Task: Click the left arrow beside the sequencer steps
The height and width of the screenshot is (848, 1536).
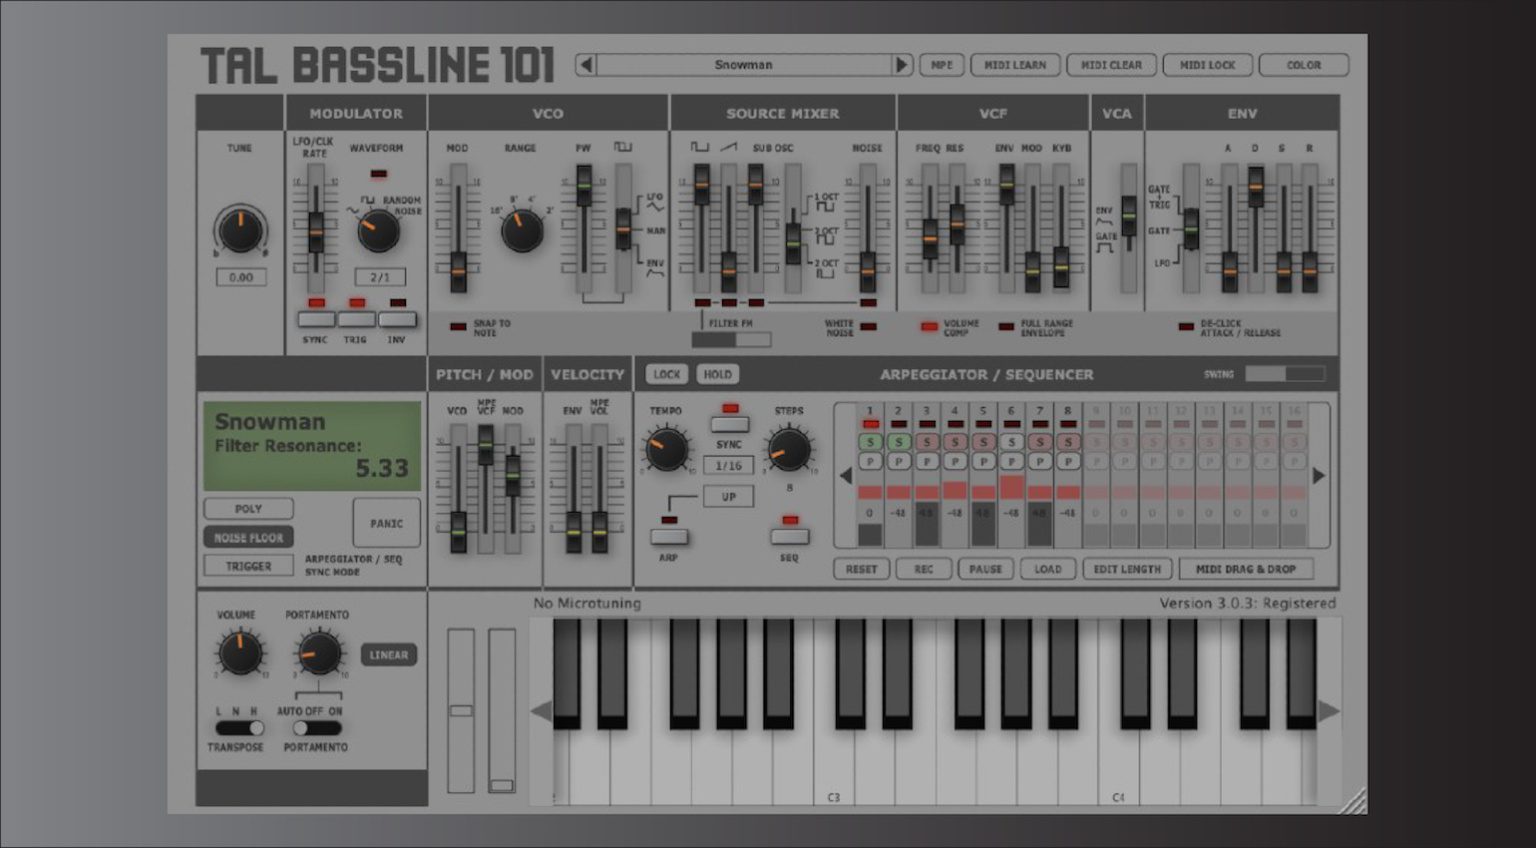Action: (x=846, y=477)
